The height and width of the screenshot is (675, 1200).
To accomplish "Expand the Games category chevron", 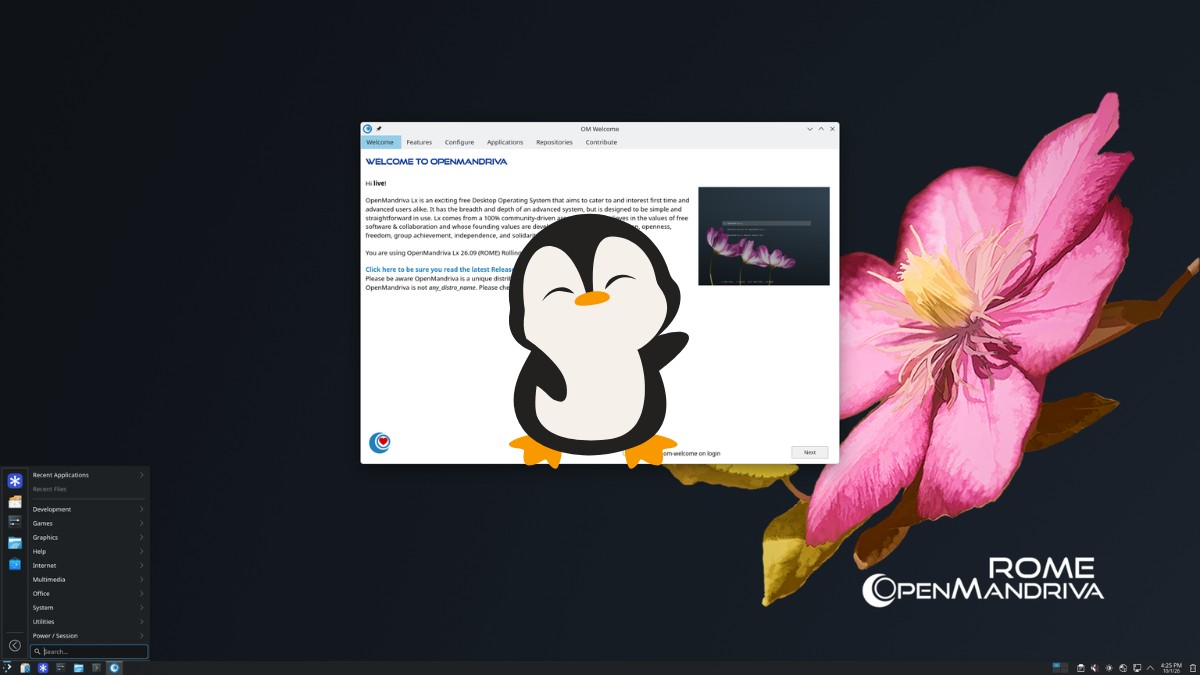I will [141, 523].
